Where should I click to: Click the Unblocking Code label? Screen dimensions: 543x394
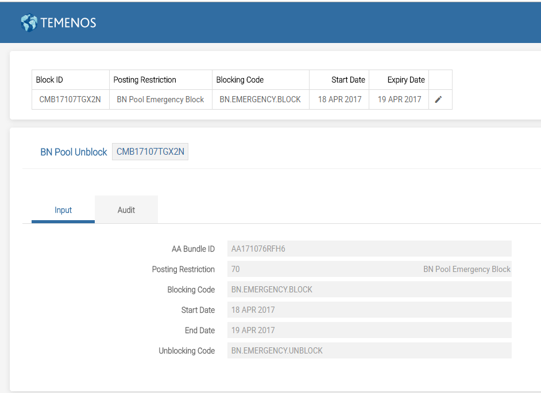click(x=187, y=351)
